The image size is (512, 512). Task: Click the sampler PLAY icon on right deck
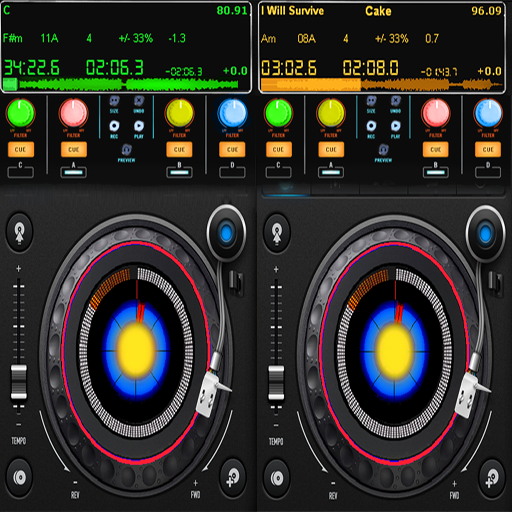(x=396, y=126)
